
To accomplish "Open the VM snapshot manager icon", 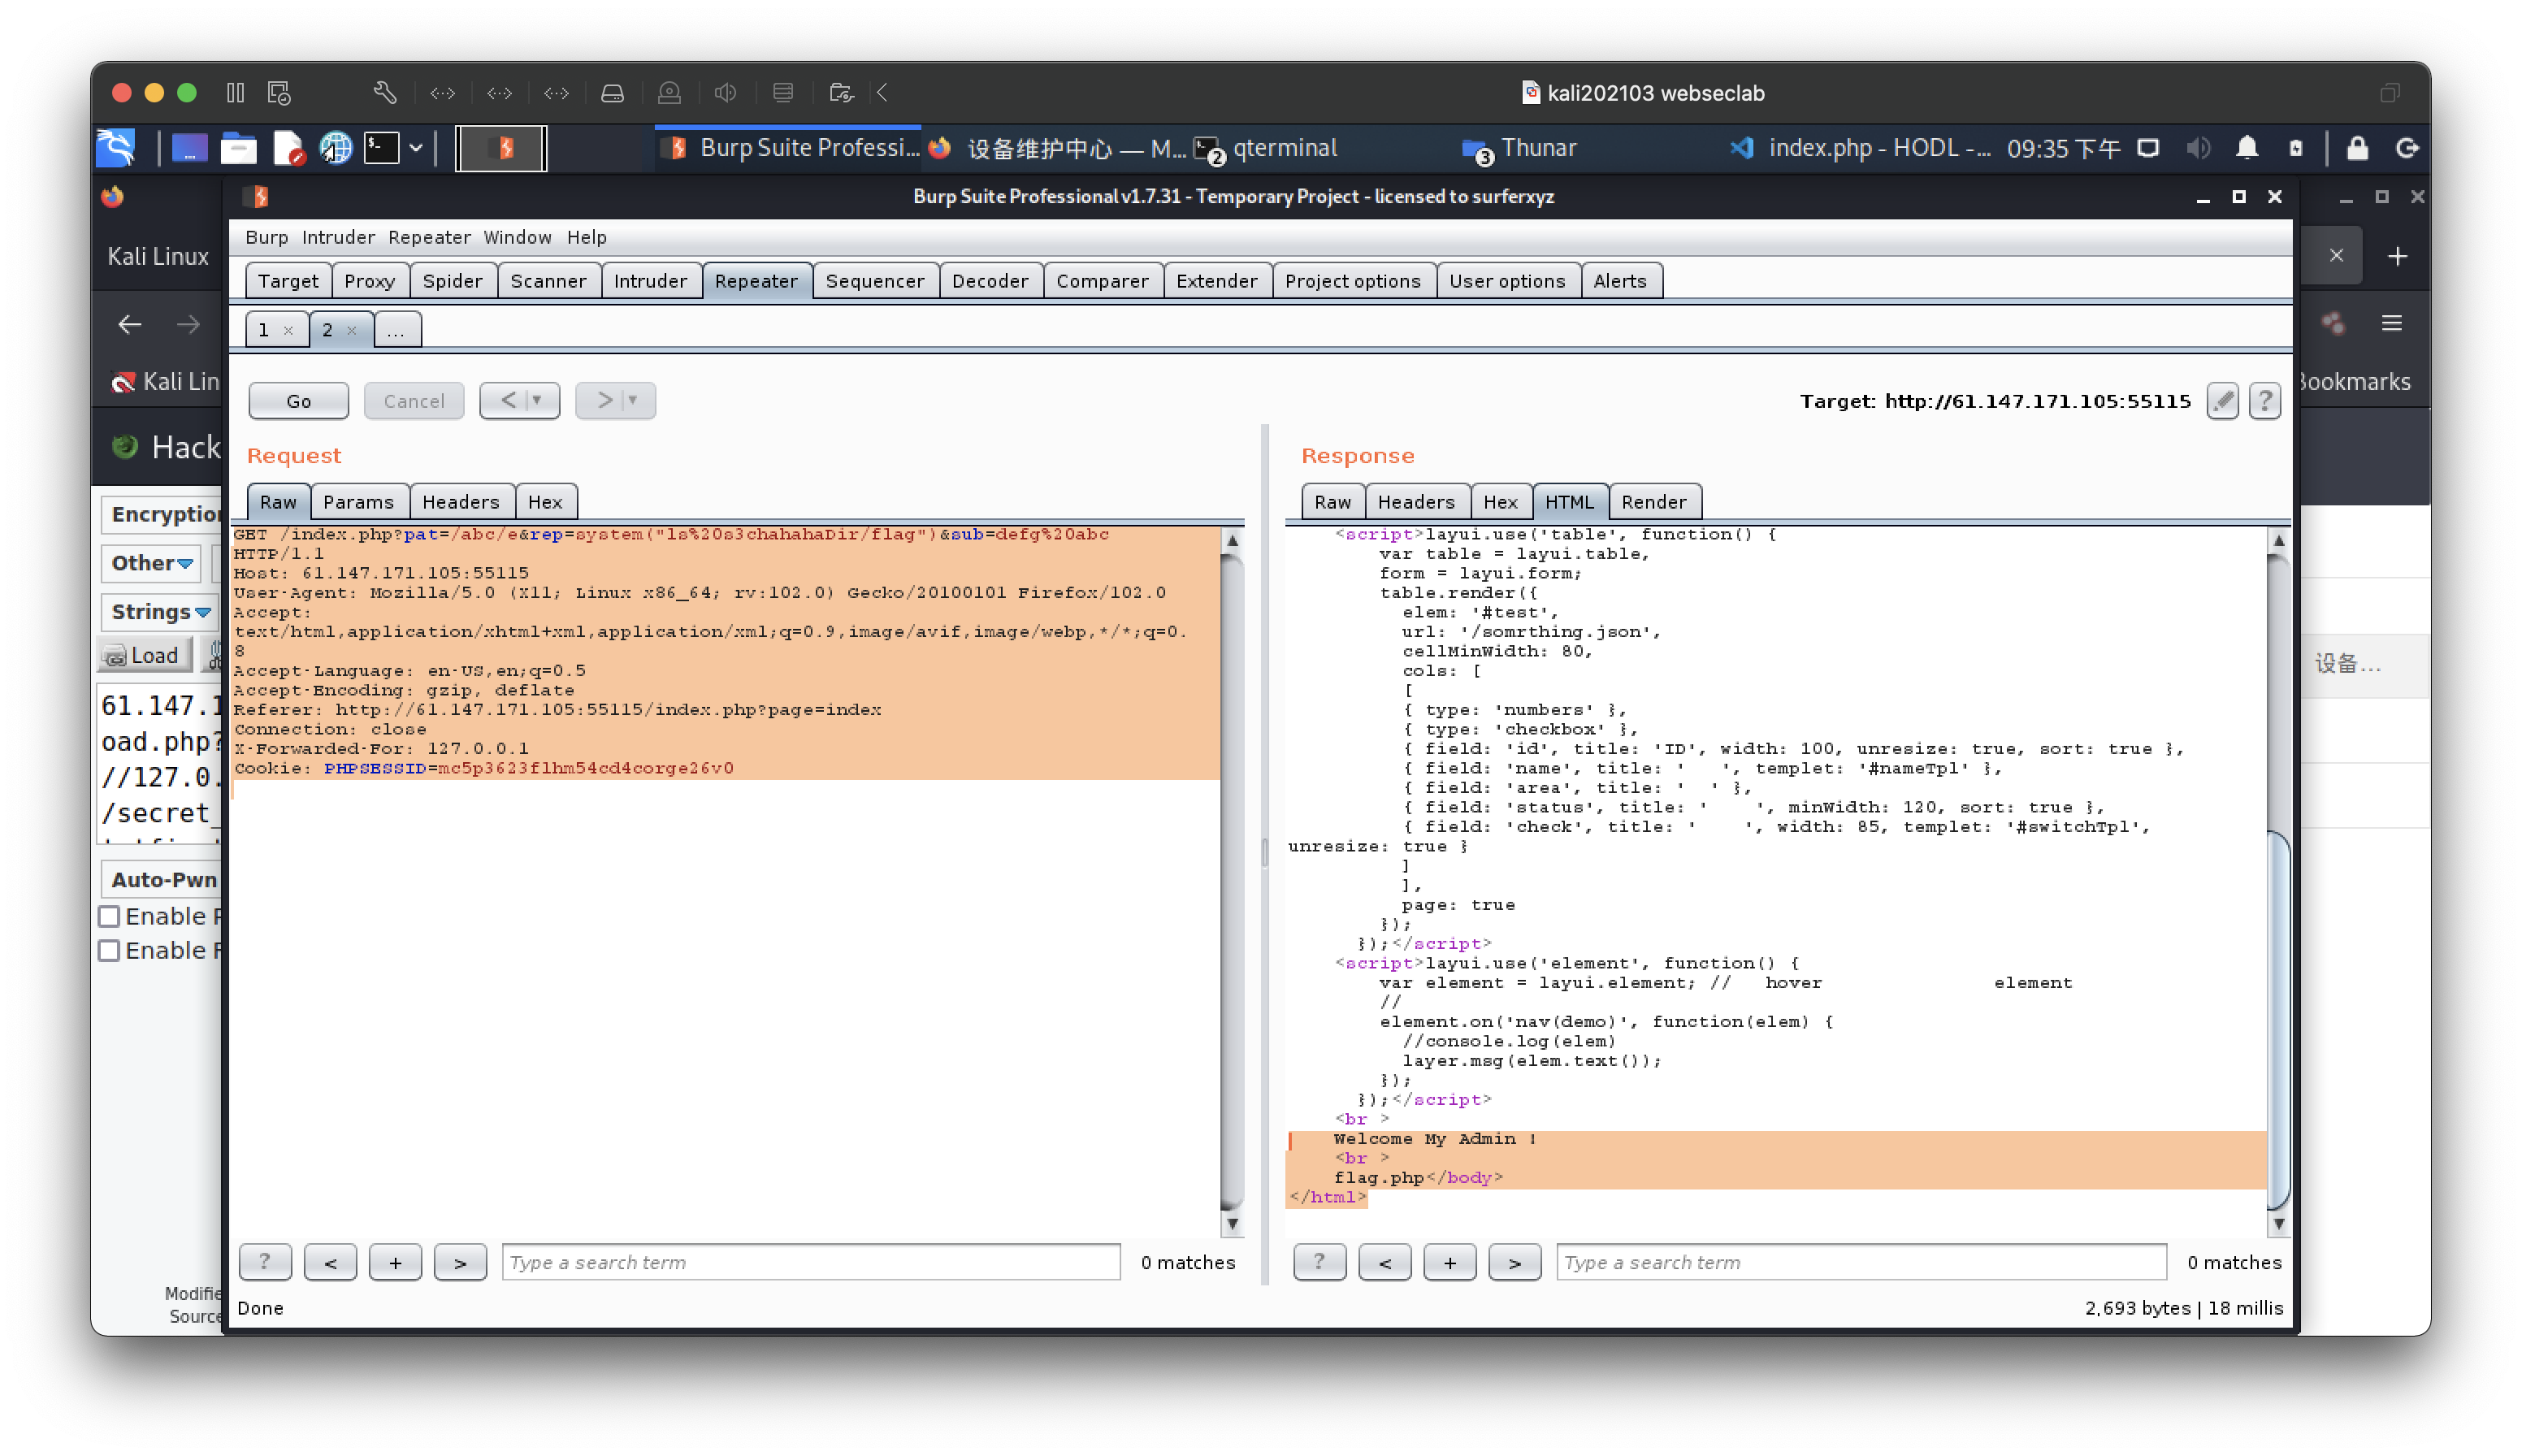I will coord(279,93).
